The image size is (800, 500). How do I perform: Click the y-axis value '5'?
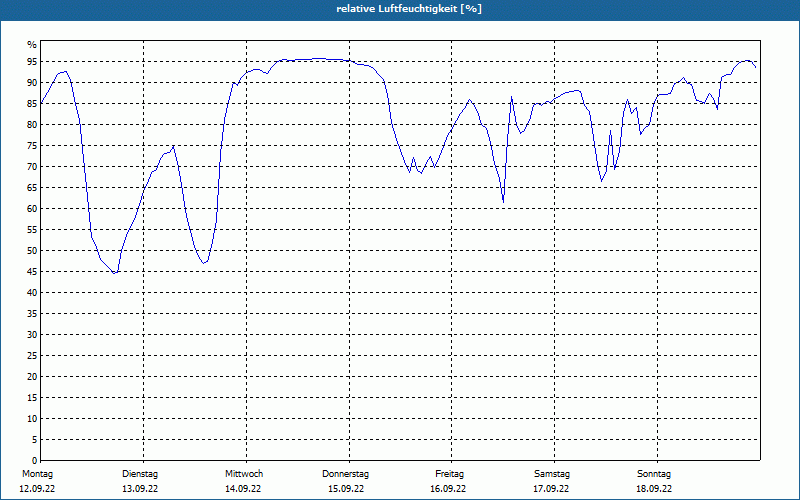tap(35, 440)
